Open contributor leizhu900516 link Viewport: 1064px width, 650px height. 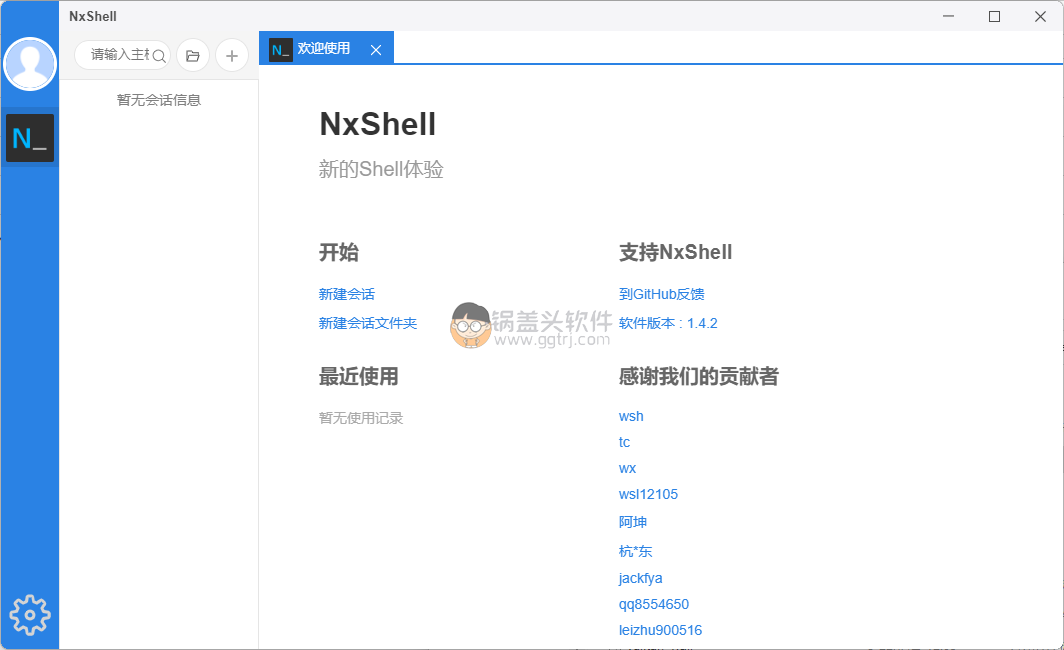(x=660, y=630)
